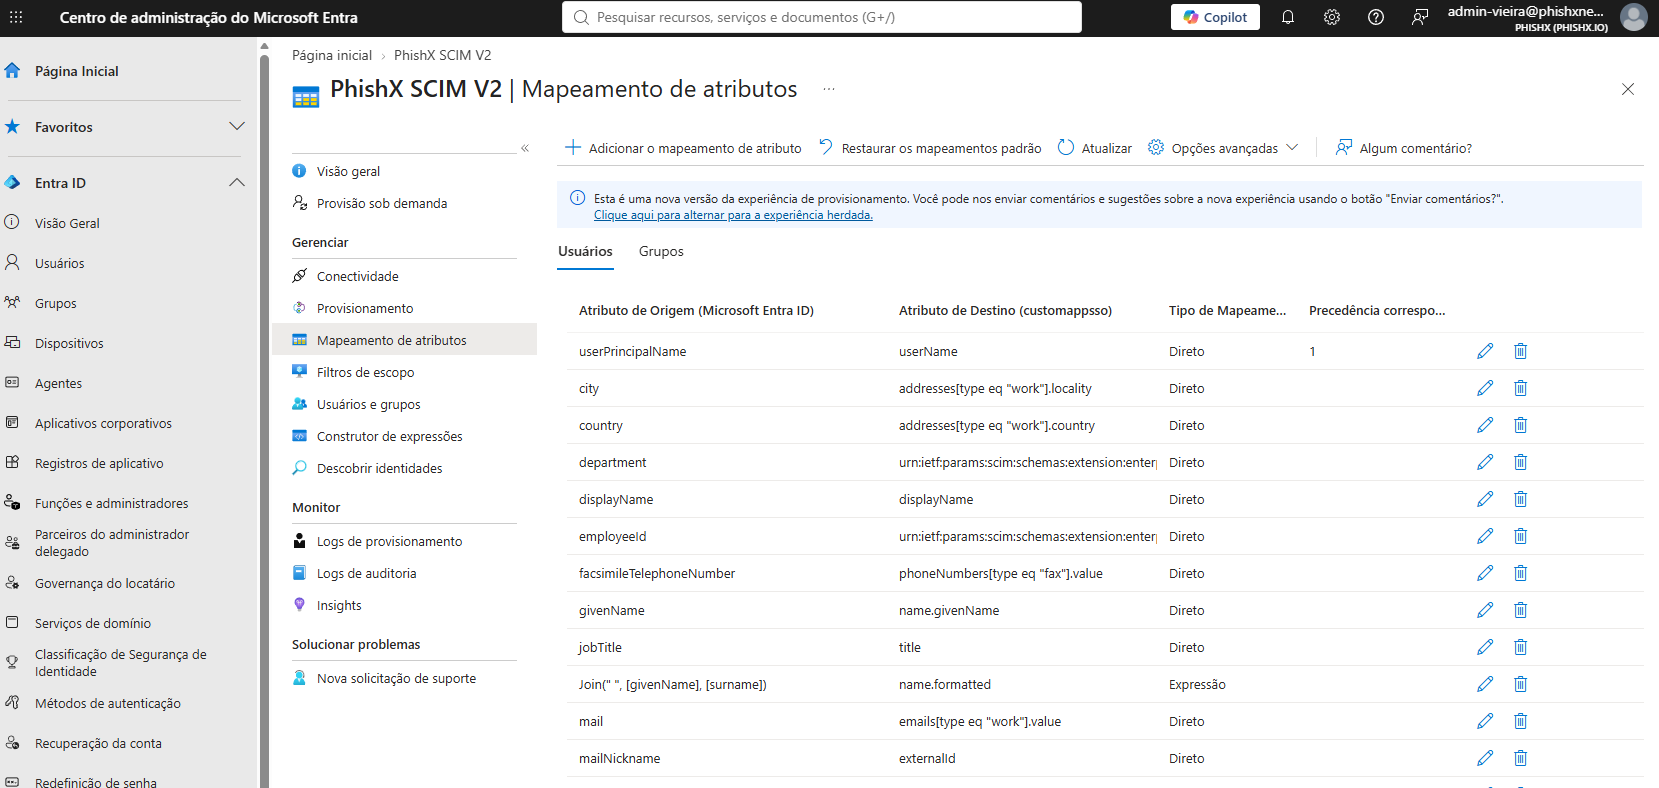Delete the displayName attribute mapping
The width and height of the screenshot is (1659, 788).
[1520, 499]
